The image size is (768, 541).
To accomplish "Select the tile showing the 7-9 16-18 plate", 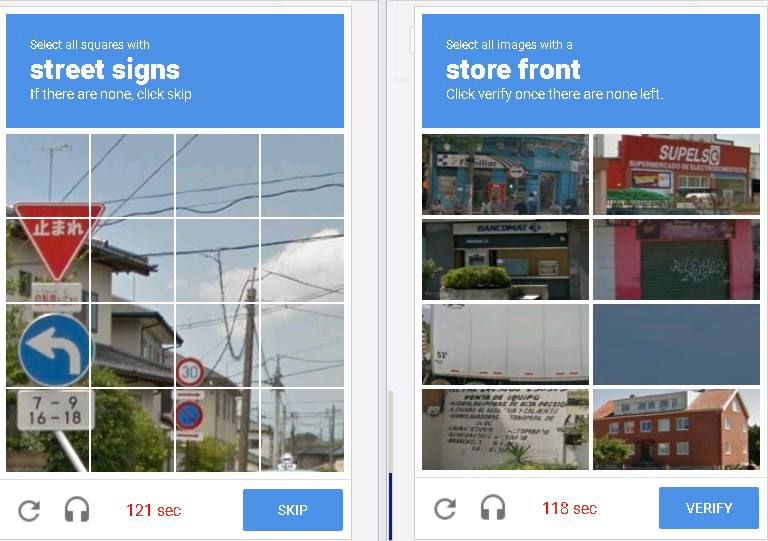I will [x=48, y=430].
